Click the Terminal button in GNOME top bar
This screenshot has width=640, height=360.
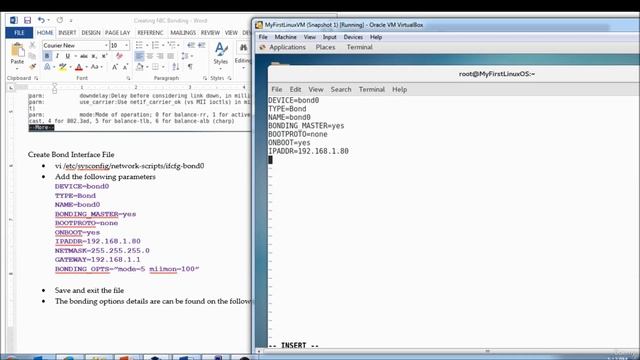[360, 47]
